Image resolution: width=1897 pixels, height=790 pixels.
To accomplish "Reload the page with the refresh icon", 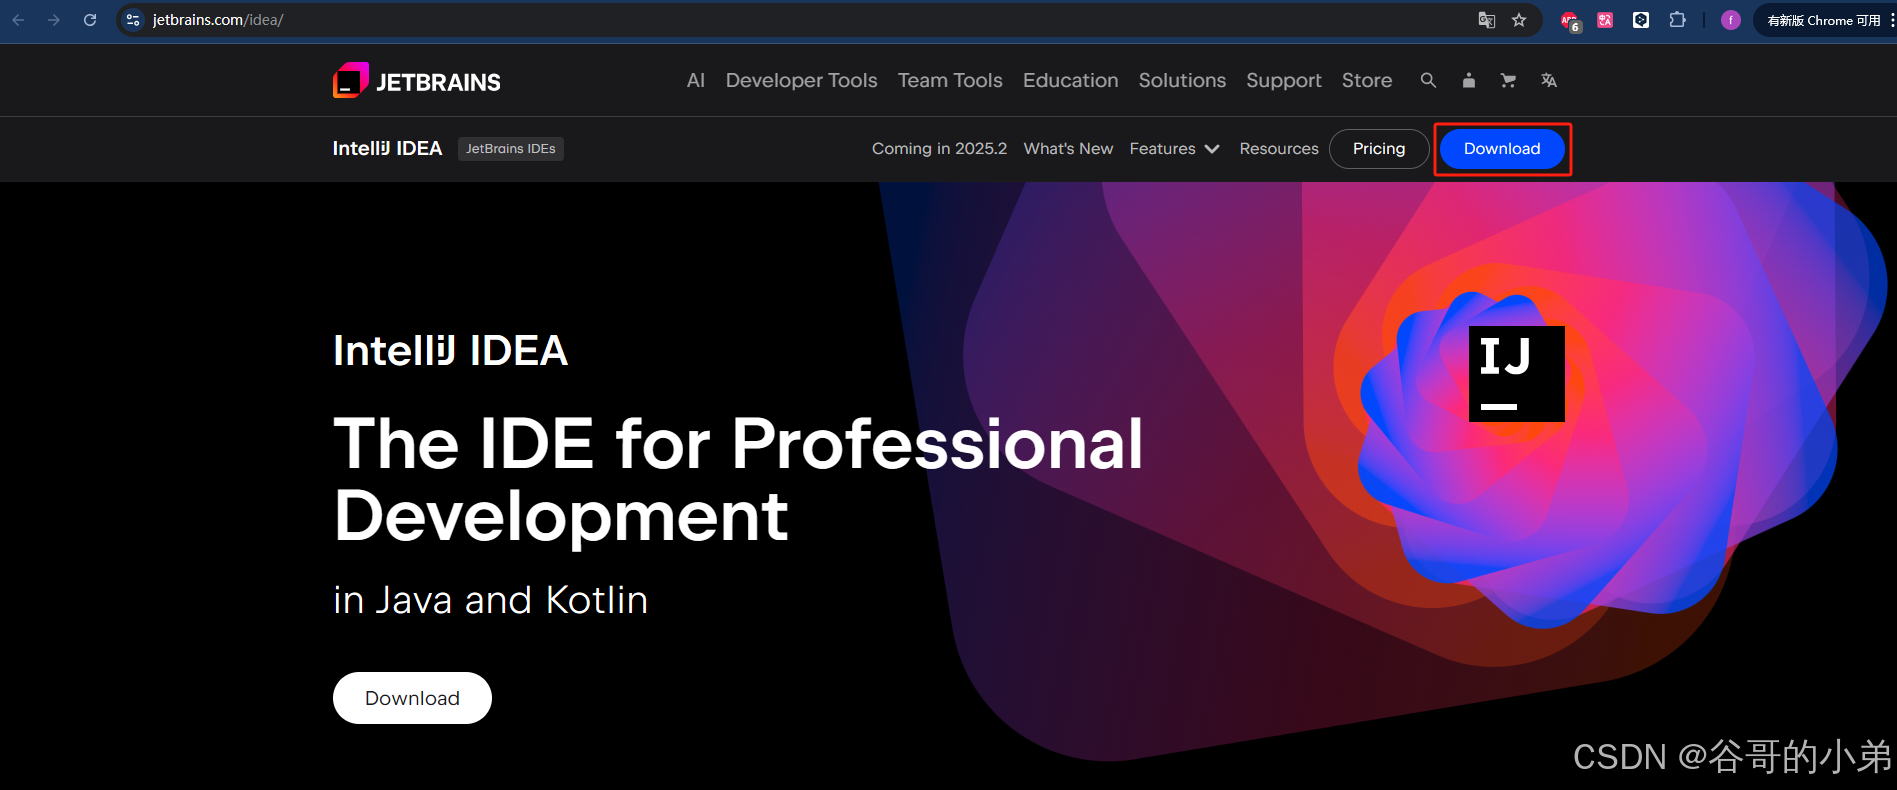I will coord(90,20).
